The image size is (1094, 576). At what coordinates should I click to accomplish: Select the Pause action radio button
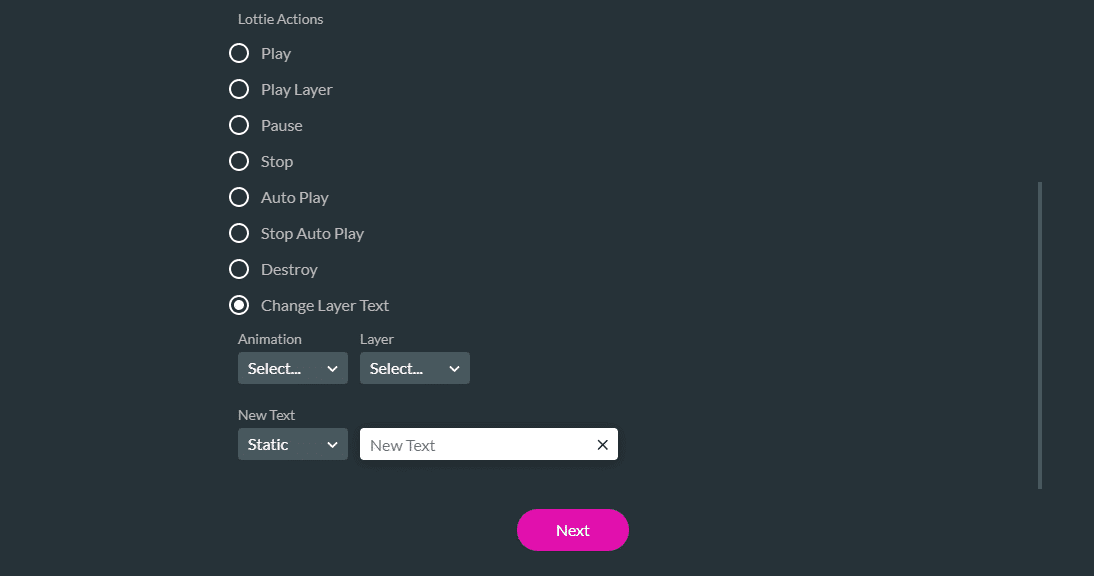(x=239, y=125)
